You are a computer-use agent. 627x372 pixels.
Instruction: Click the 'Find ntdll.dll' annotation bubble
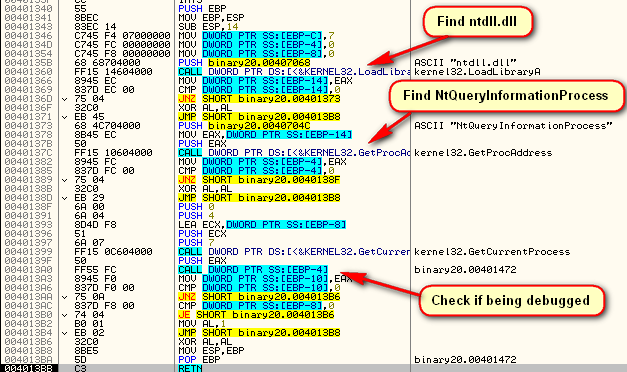point(477,21)
